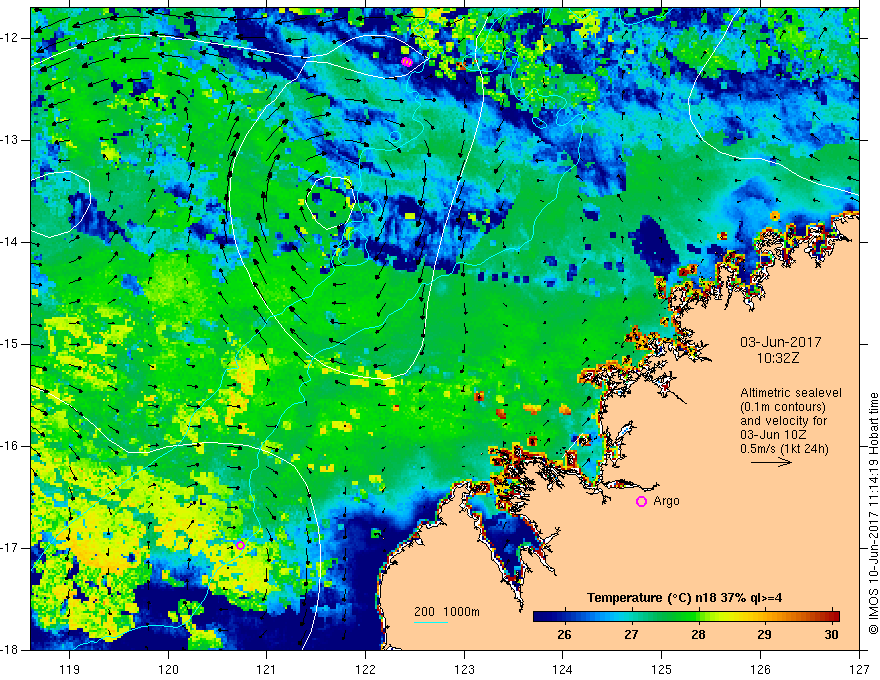Click the 28 tick label on color bar
Viewport: 880px width, 680px height.
tap(698, 635)
